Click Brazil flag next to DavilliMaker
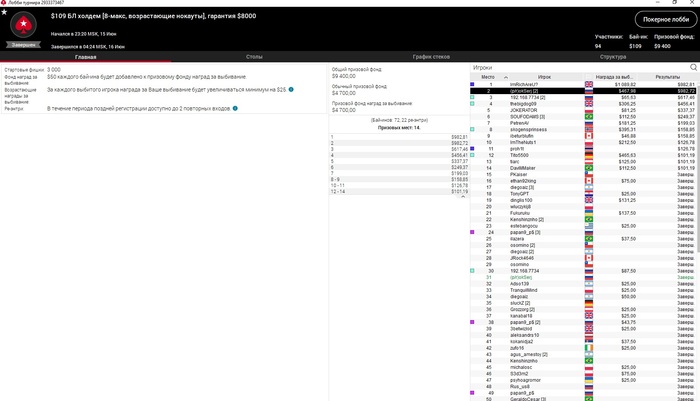 (589, 168)
